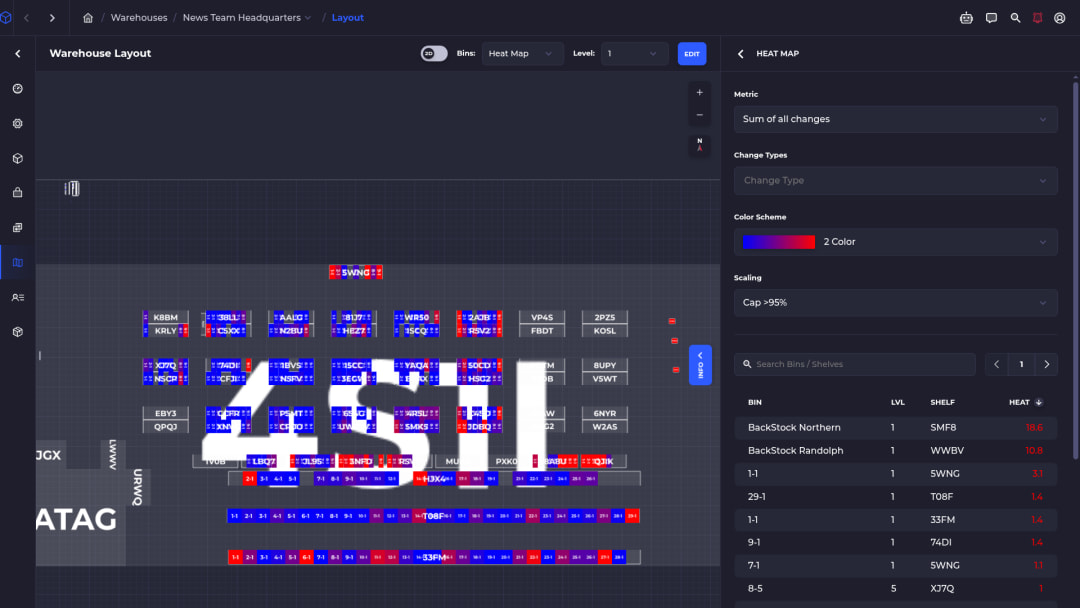Click the SHELF column header

click(942, 402)
